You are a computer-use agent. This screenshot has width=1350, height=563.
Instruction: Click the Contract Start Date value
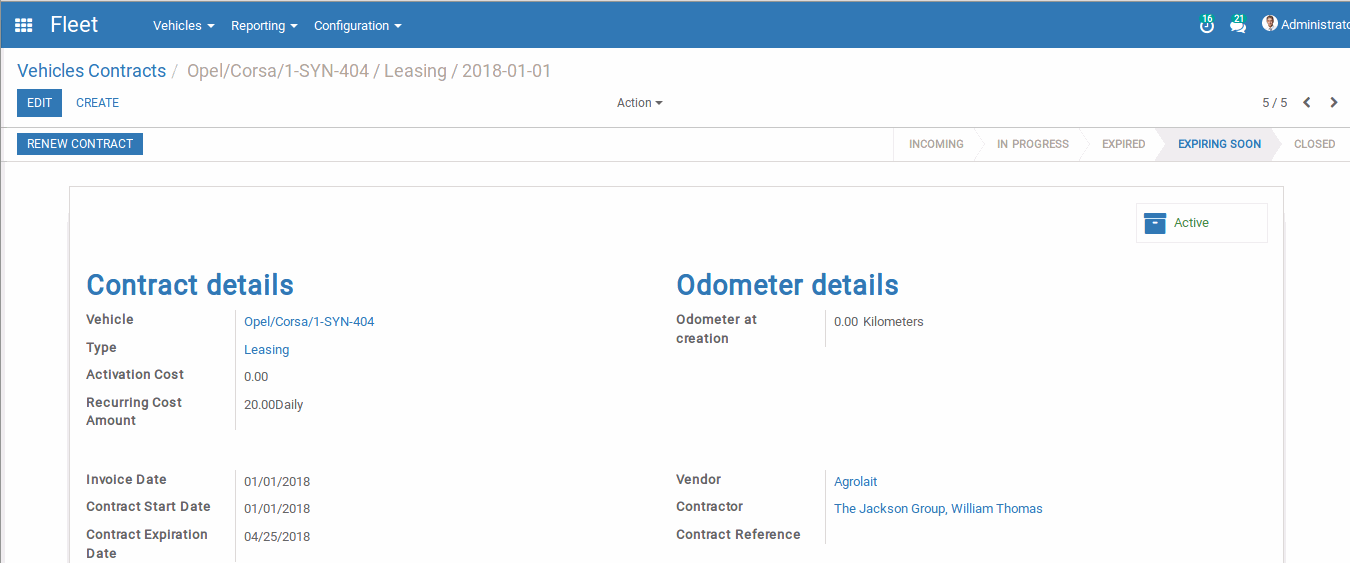pos(277,509)
